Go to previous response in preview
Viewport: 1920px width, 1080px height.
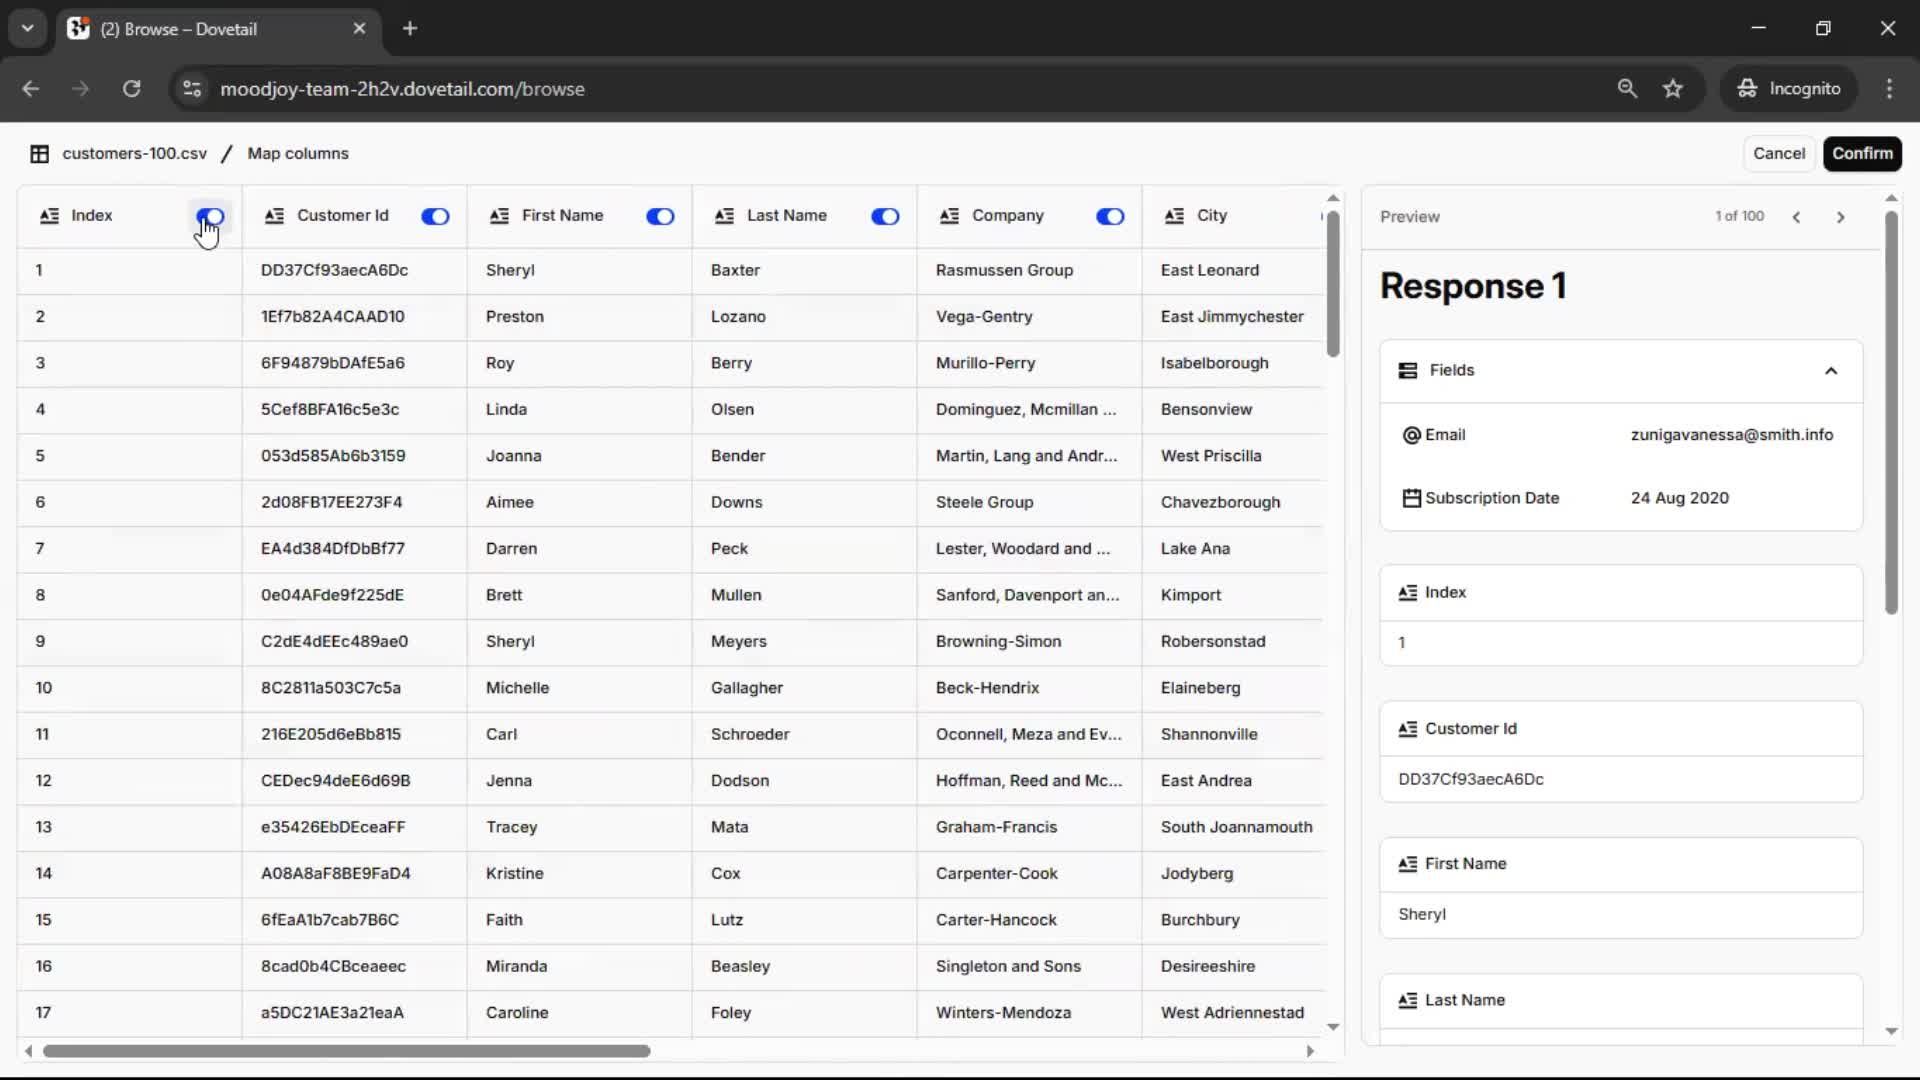pyautogui.click(x=1796, y=217)
